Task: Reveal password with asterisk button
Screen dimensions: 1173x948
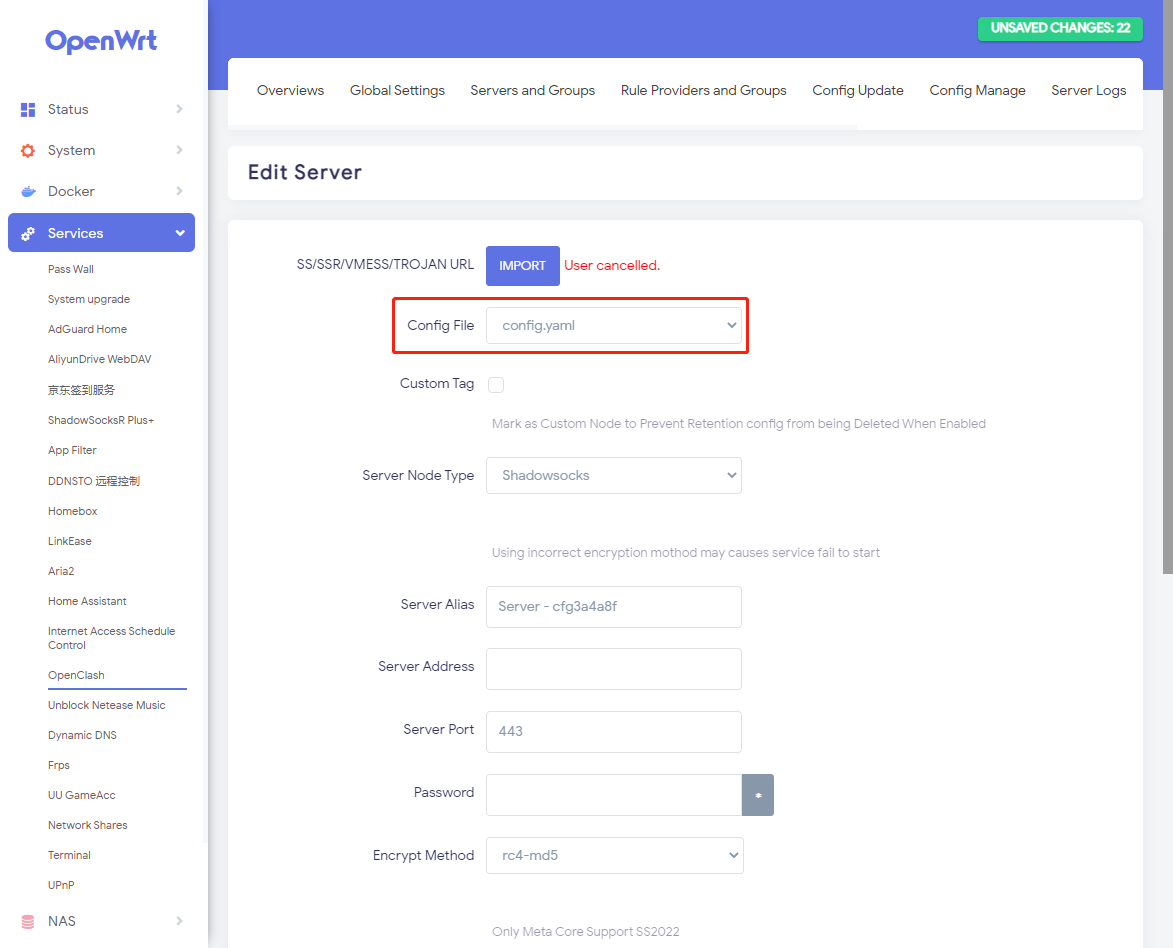Action: pos(758,795)
